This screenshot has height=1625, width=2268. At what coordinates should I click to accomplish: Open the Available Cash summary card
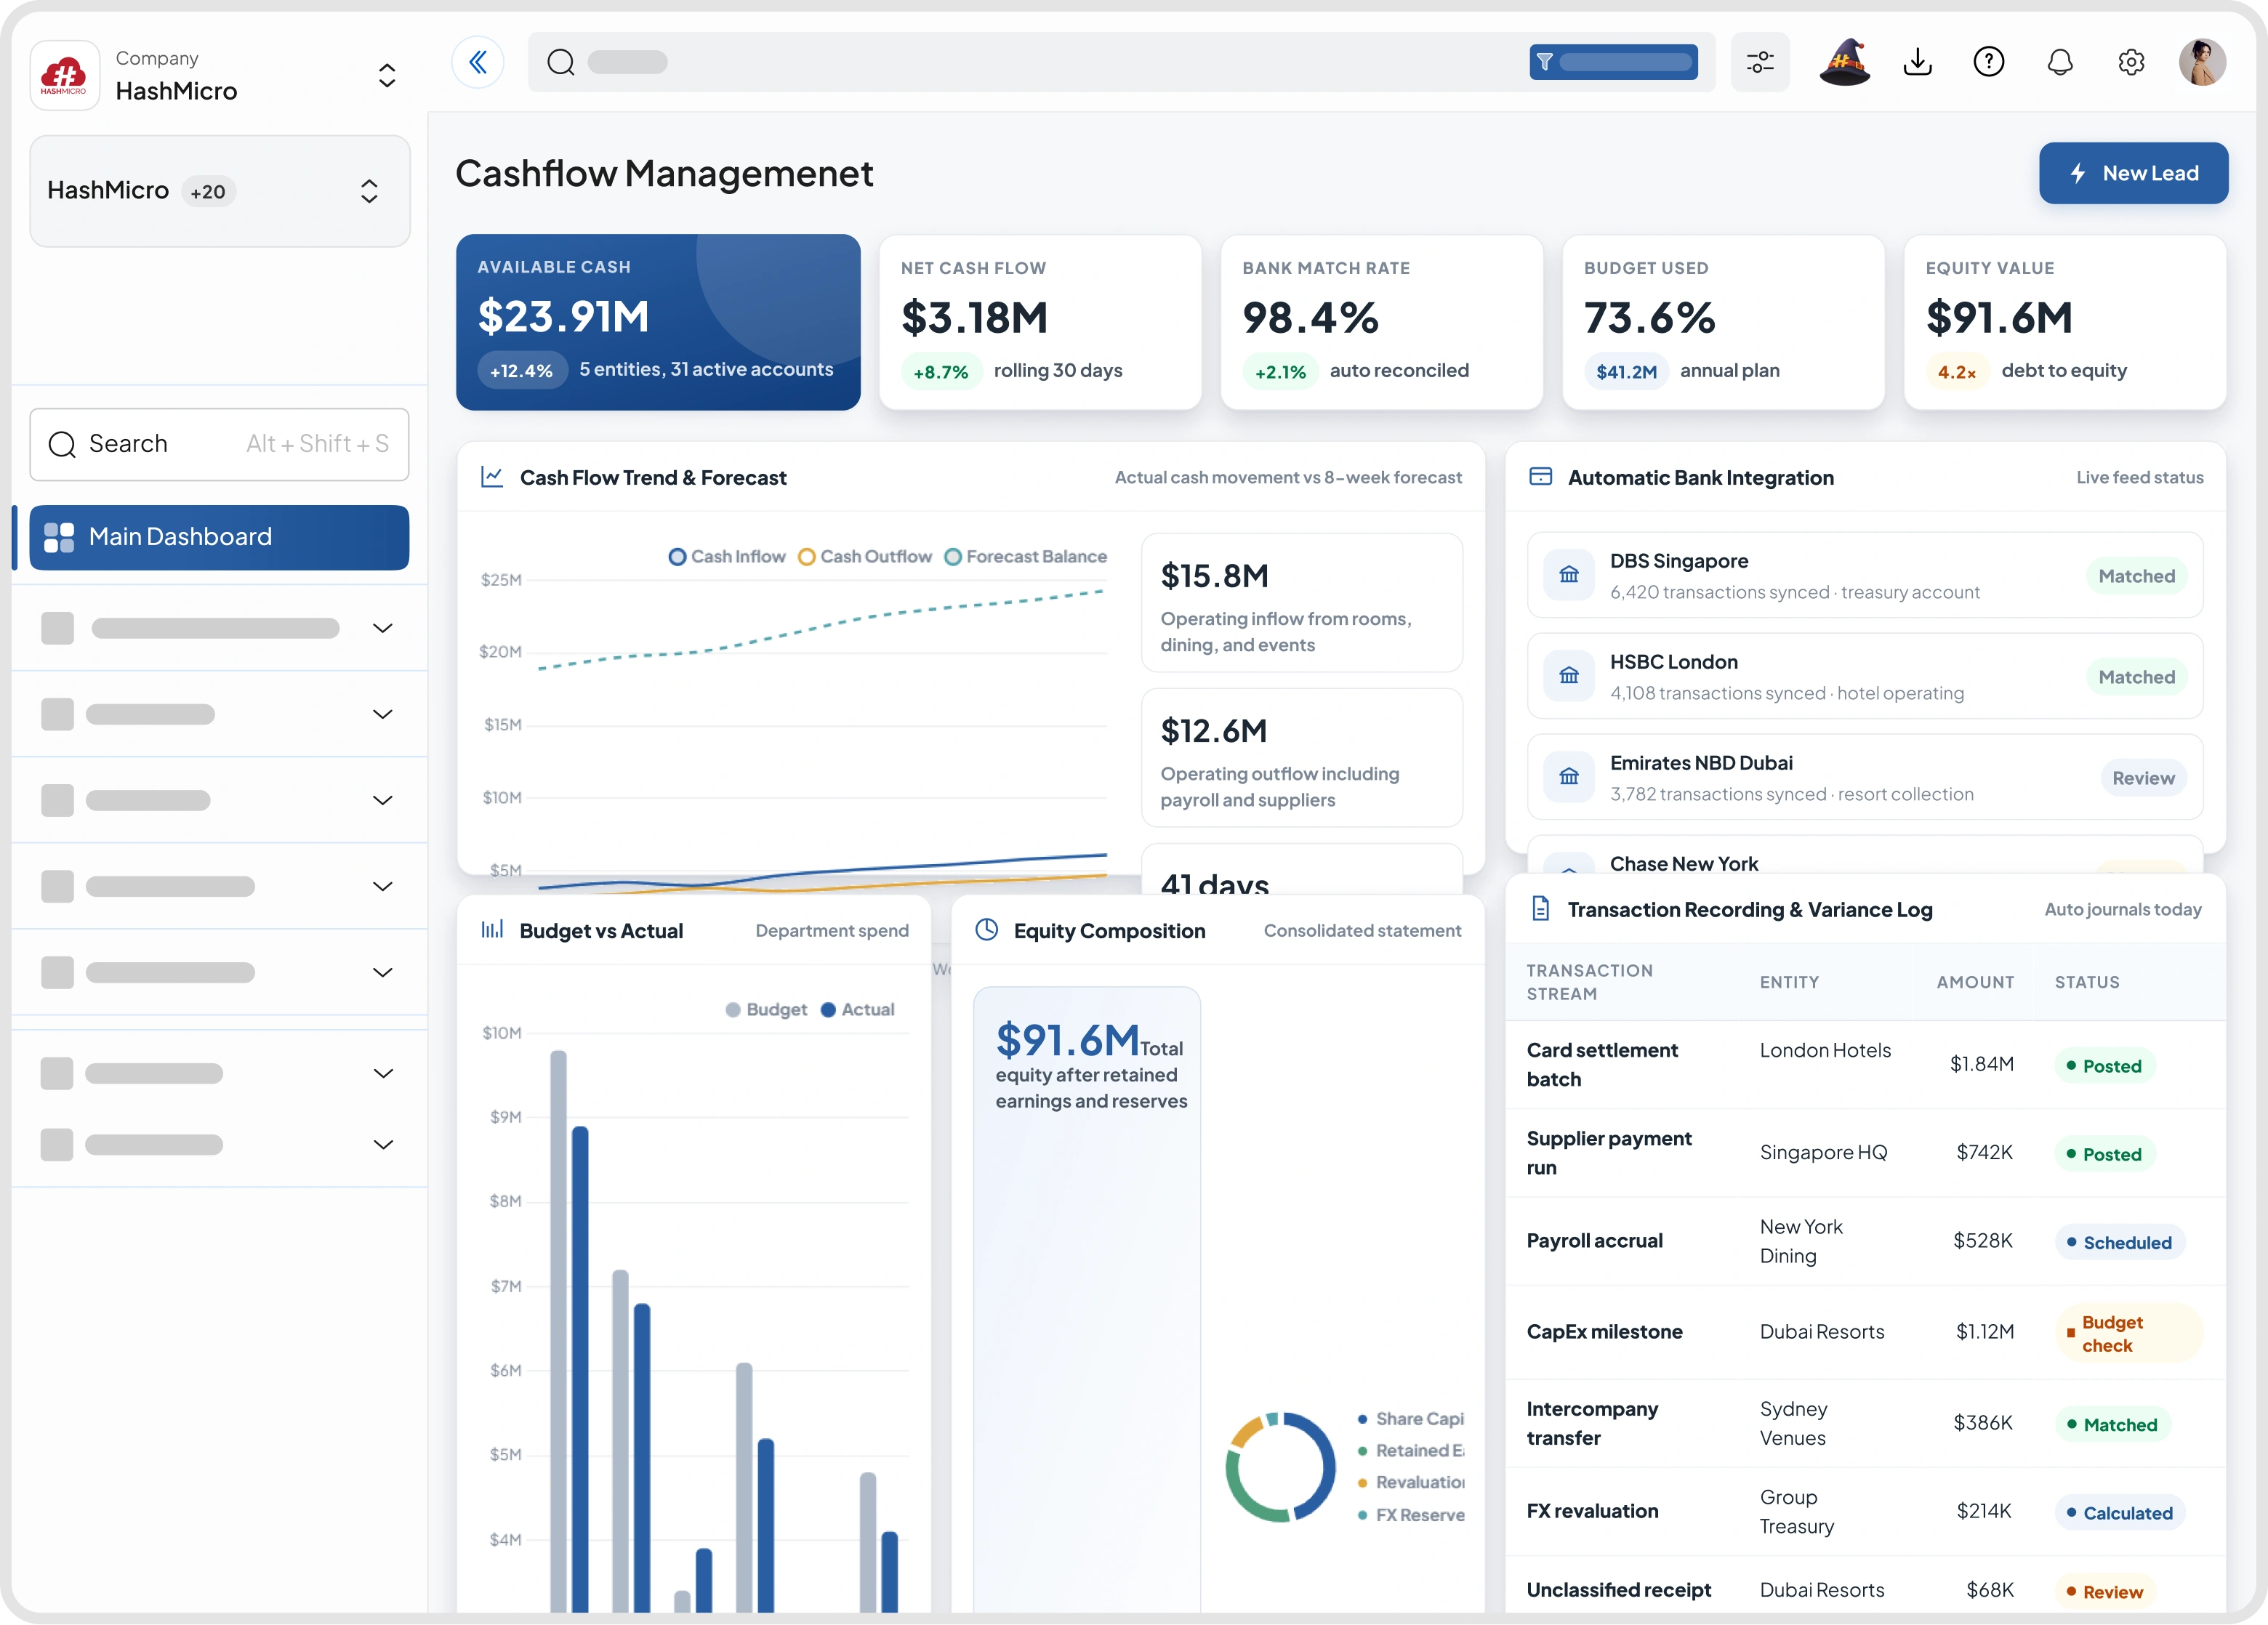pyautogui.click(x=658, y=322)
